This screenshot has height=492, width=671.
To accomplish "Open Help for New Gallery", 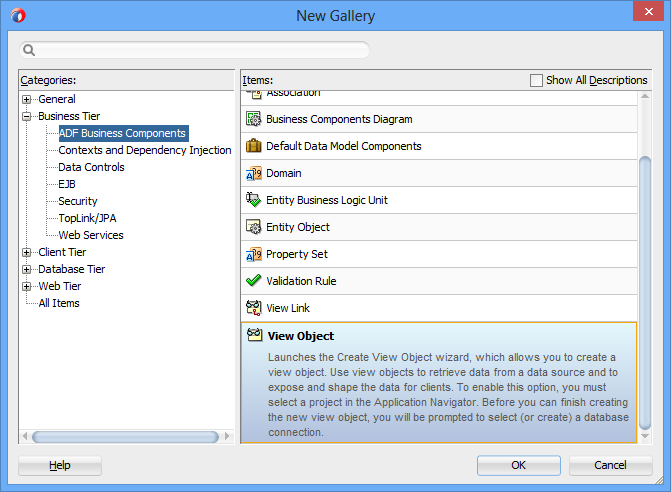I will 59,465.
